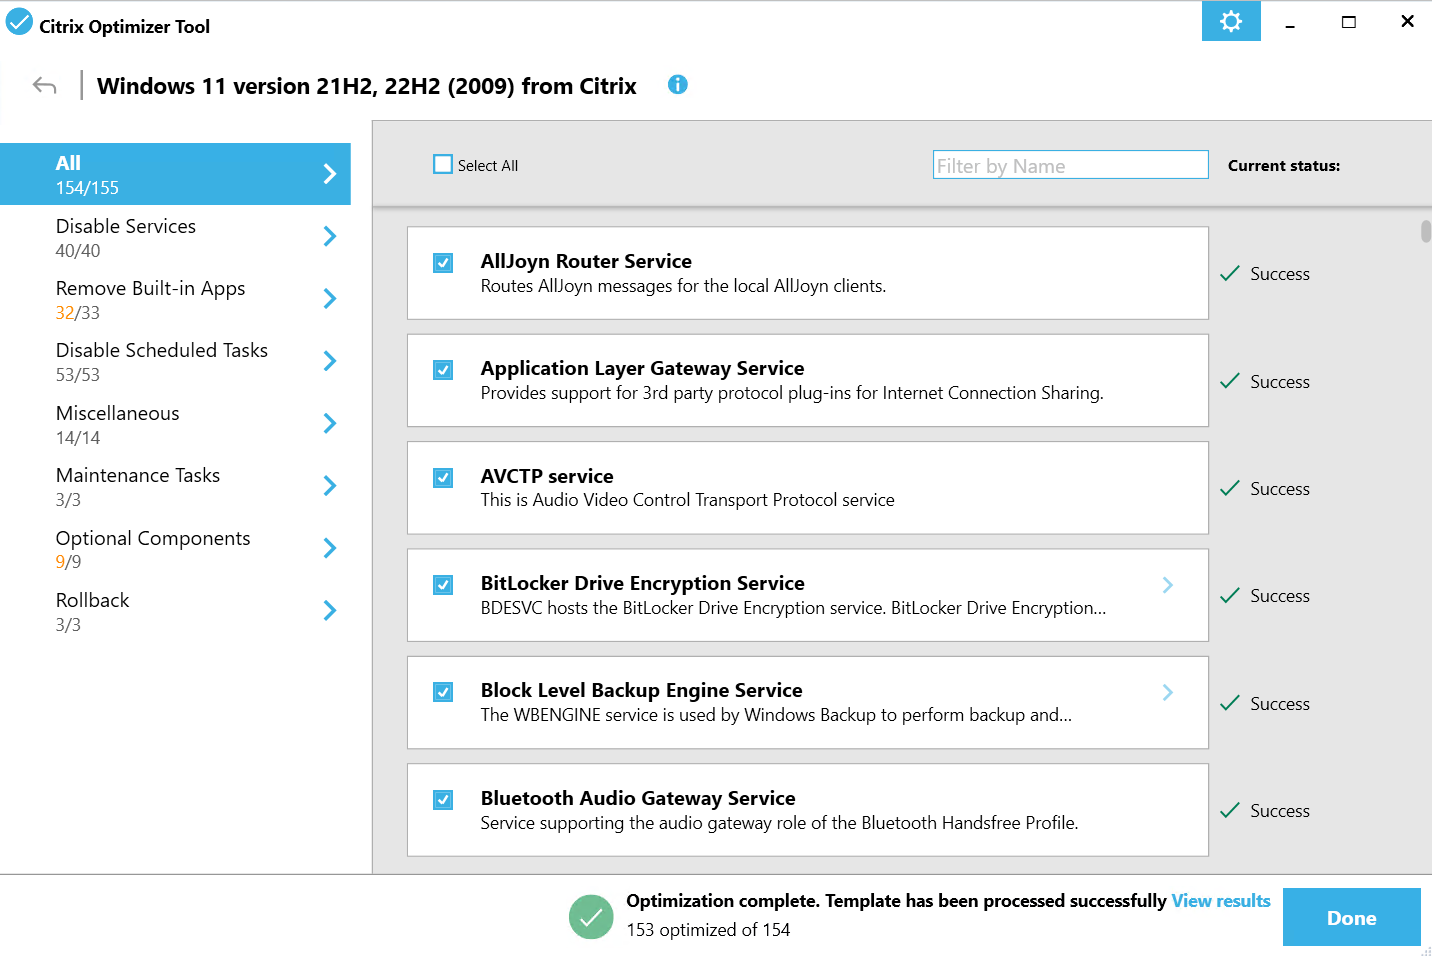Expand the Miscellaneous chevron

[330, 423]
